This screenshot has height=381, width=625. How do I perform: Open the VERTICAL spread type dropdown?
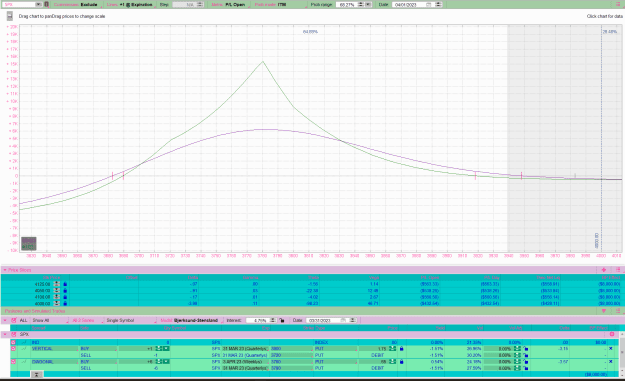(54, 349)
